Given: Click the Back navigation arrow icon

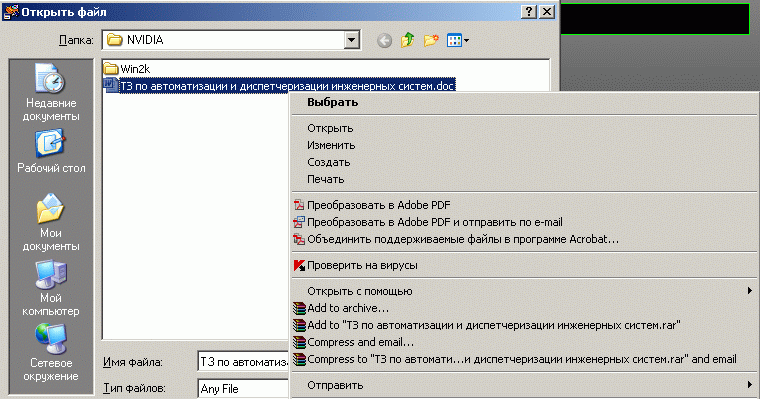Looking at the screenshot, I should 384,41.
